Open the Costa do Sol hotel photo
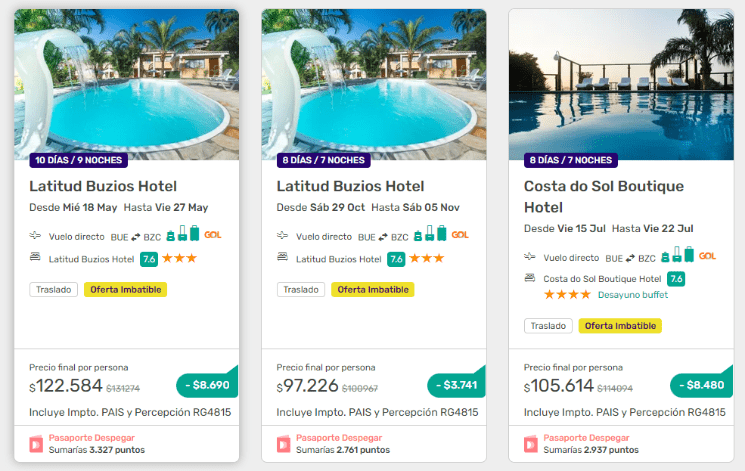Image resolution: width=745 pixels, height=471 pixels. point(621,80)
